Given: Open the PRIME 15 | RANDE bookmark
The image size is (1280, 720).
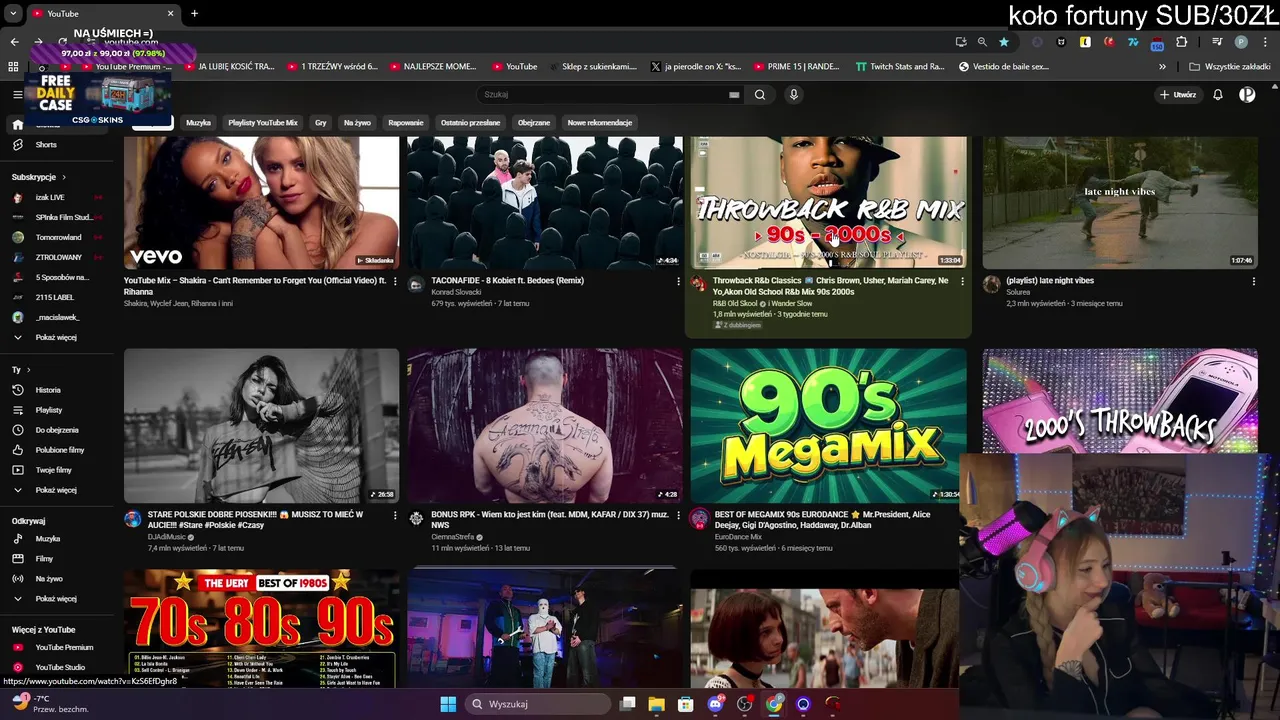Looking at the screenshot, I should tap(795, 67).
